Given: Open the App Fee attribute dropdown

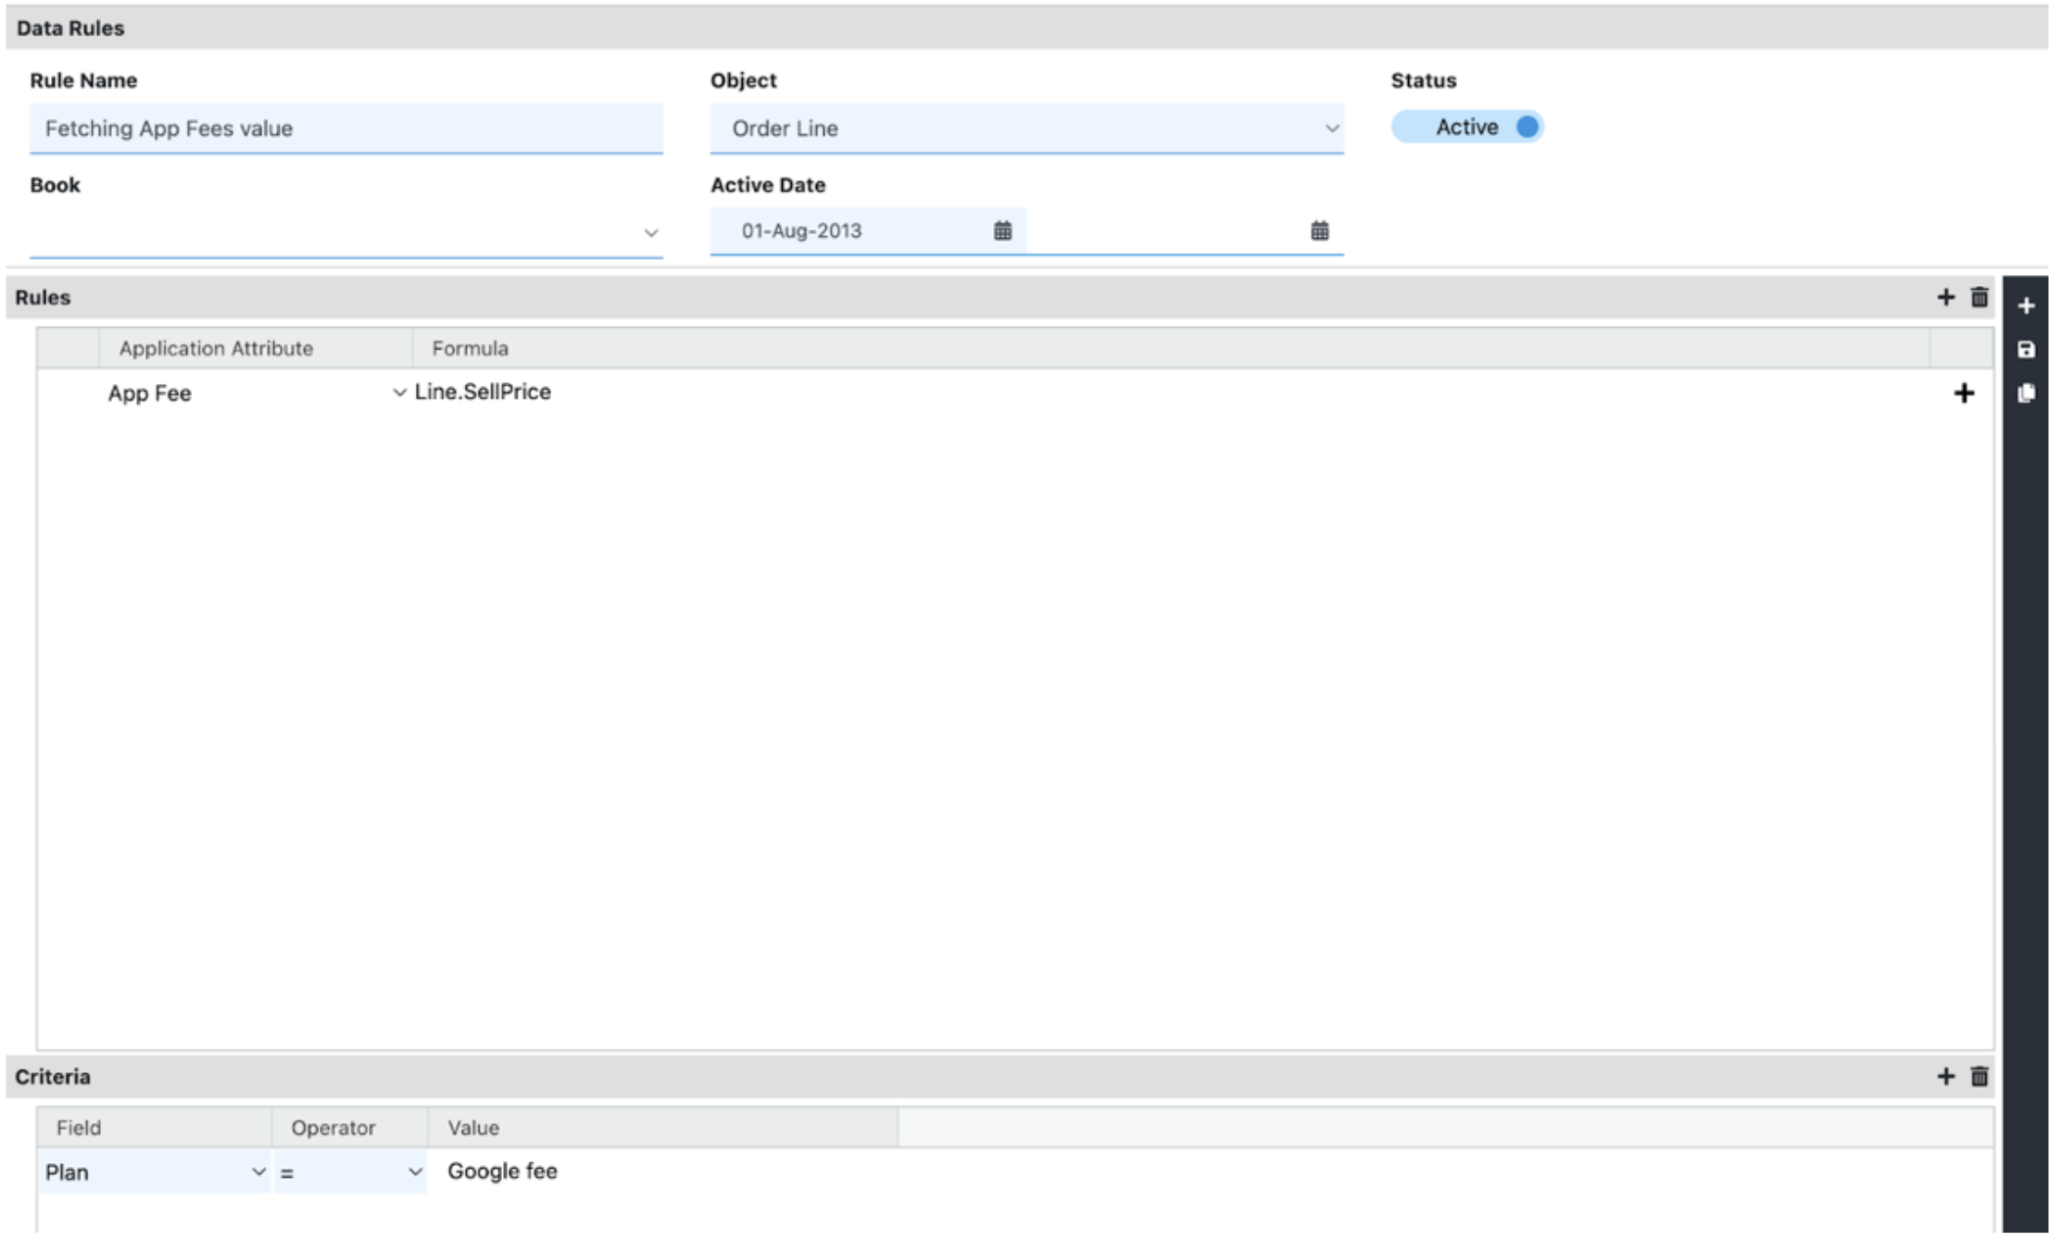Looking at the screenshot, I should tap(399, 393).
